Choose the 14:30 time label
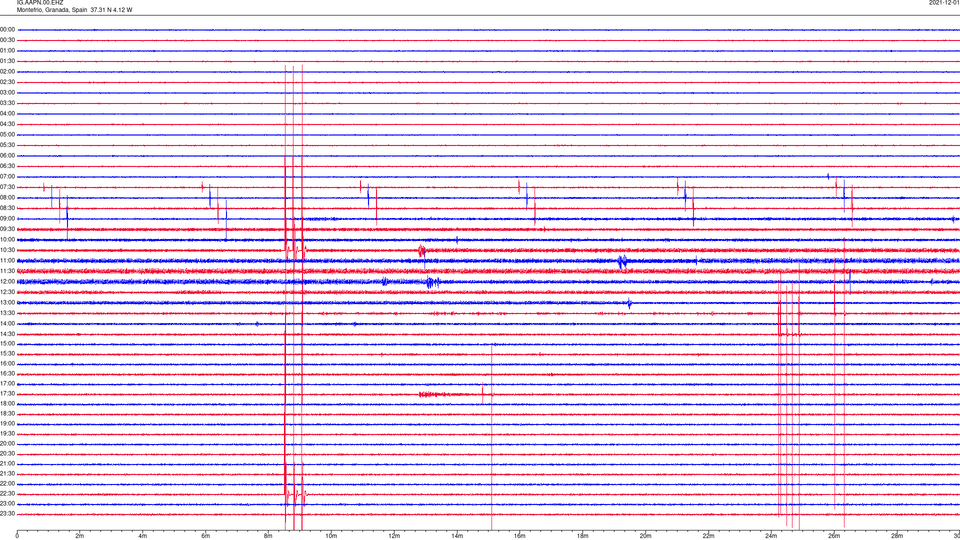This screenshot has width=960, height=540. pos(7,334)
